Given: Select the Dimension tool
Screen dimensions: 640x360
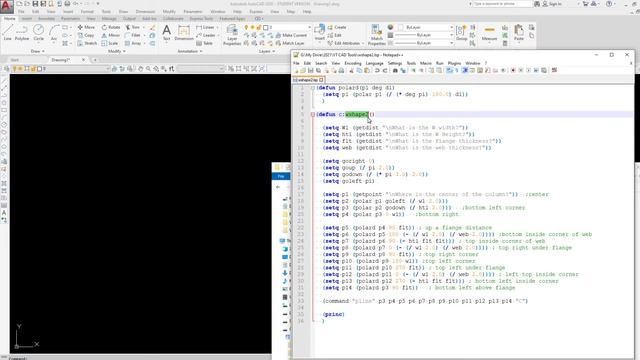Looking at the screenshot, I should click(184, 32).
